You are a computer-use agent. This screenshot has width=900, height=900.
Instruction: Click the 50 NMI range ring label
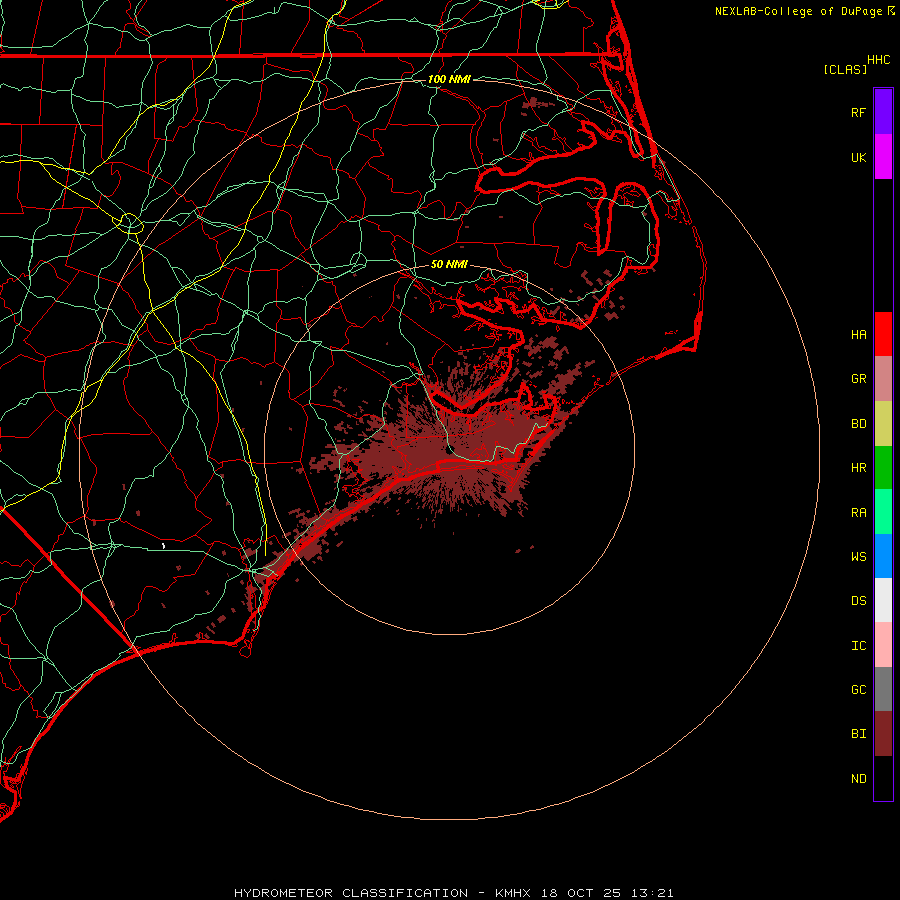pos(449,264)
